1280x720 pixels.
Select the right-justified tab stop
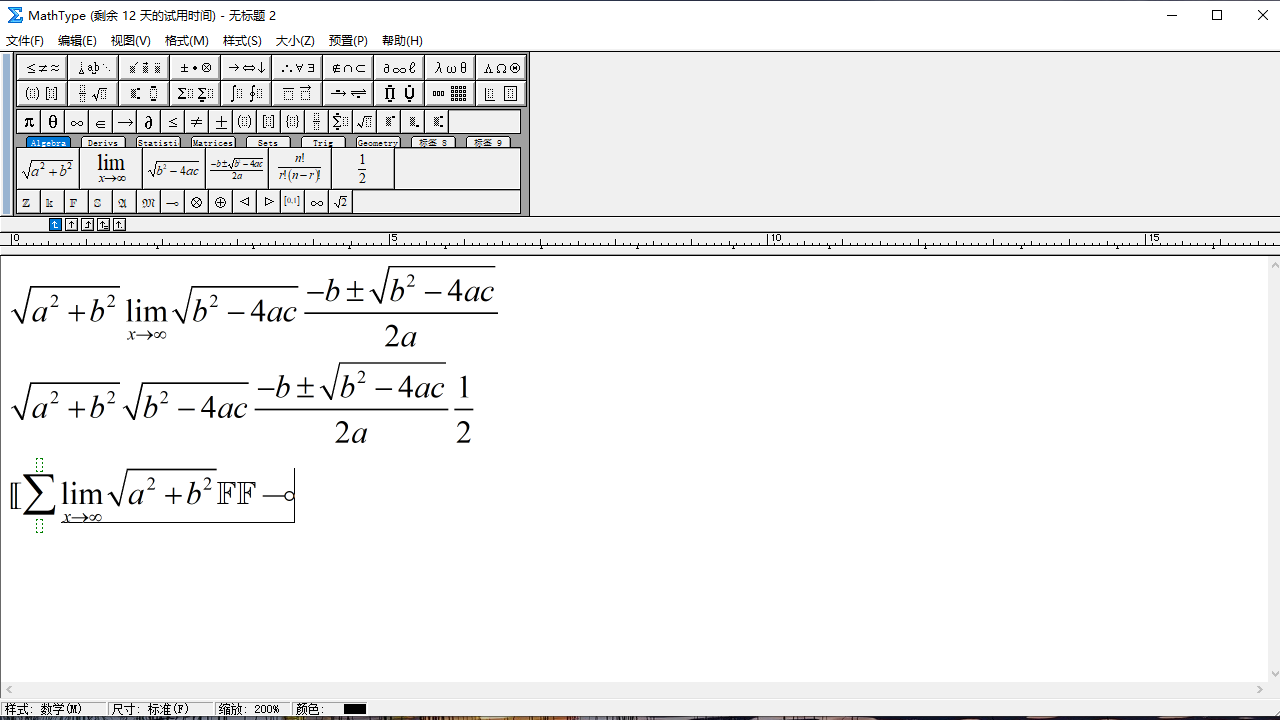[x=88, y=225]
